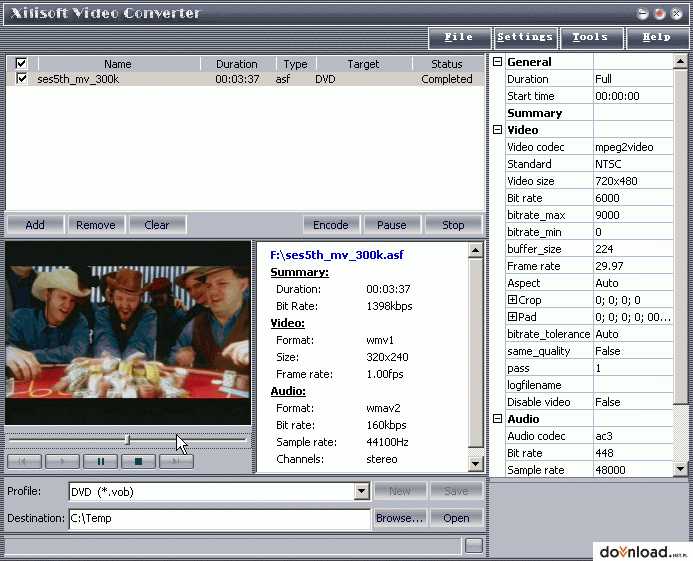This screenshot has width=693, height=561.
Task: Click the next track playback button
Action: click(x=176, y=462)
